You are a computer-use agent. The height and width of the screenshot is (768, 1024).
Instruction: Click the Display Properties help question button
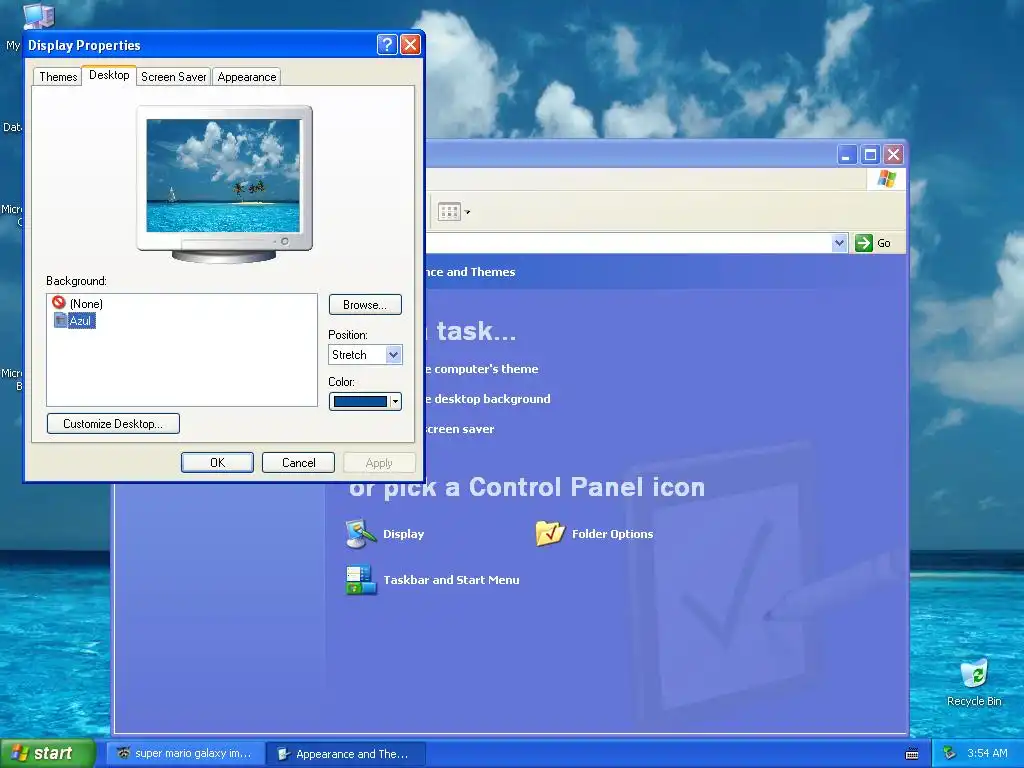pyautogui.click(x=387, y=44)
